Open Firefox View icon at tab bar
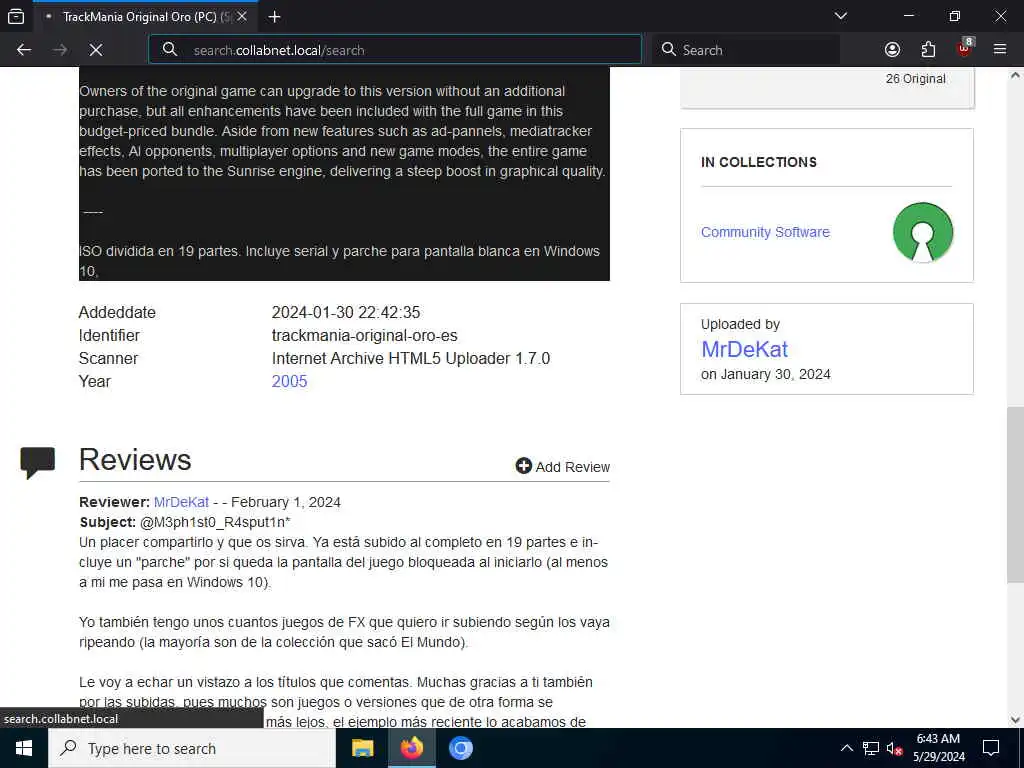This screenshot has height=768, width=1024. click(x=16, y=17)
